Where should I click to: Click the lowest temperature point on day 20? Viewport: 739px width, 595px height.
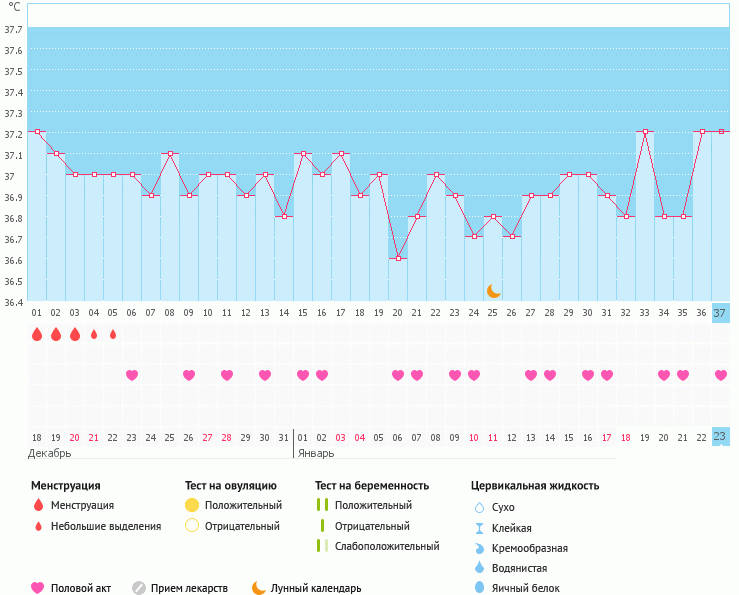(x=398, y=259)
